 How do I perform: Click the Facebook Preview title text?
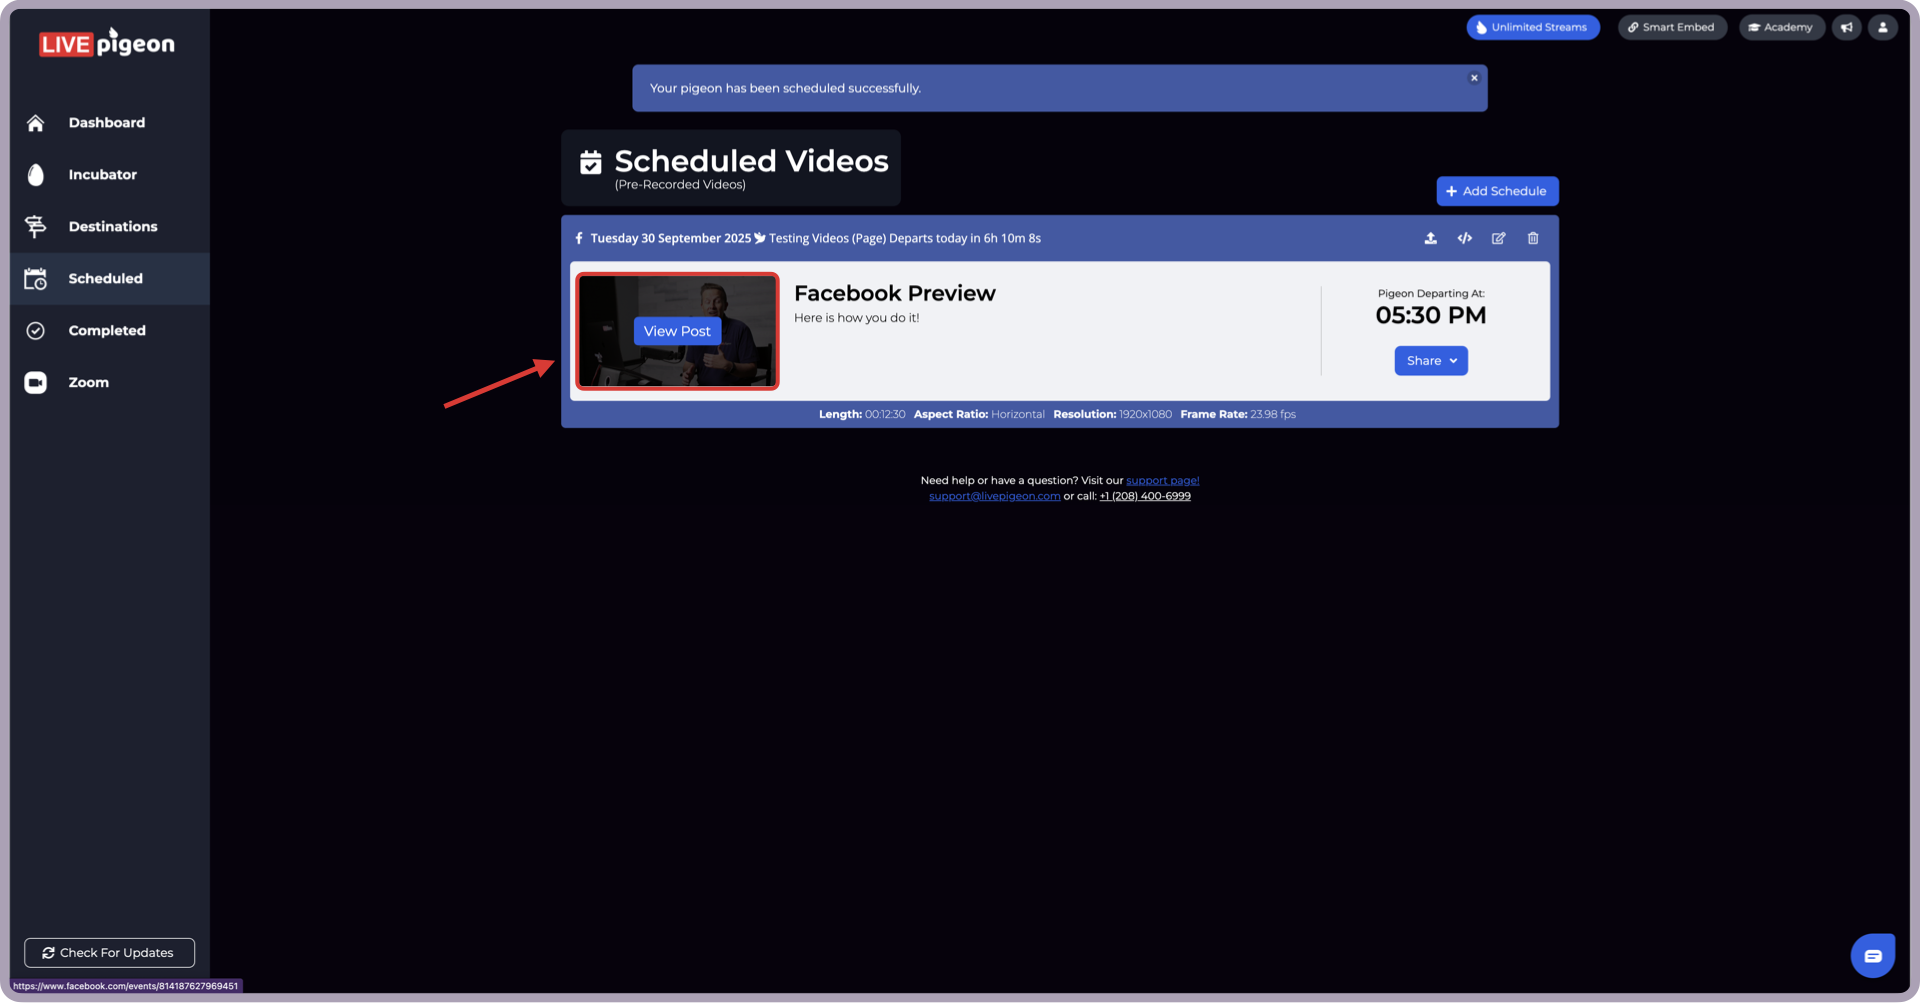pyautogui.click(x=895, y=294)
